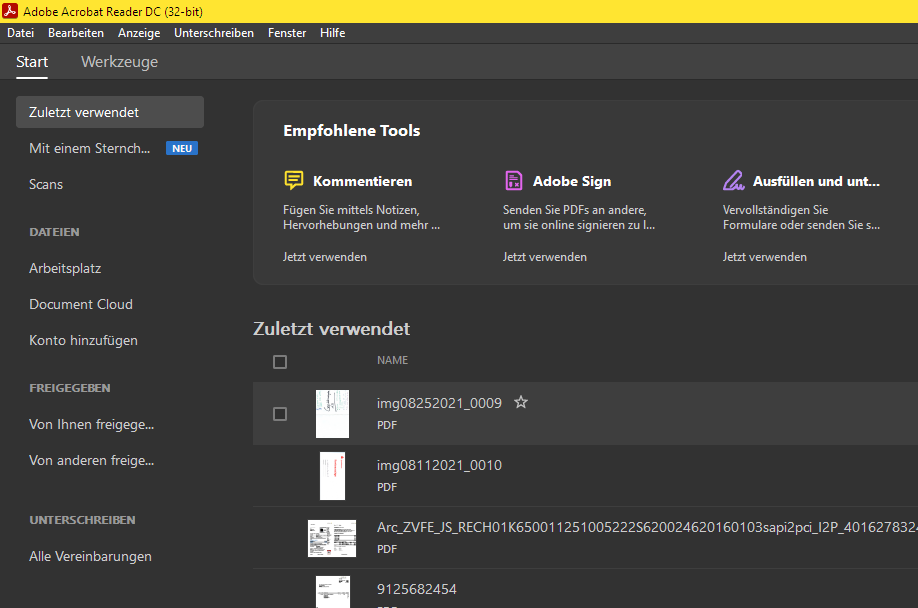
Task: Sort the list by NAME column header
Action: [392, 360]
